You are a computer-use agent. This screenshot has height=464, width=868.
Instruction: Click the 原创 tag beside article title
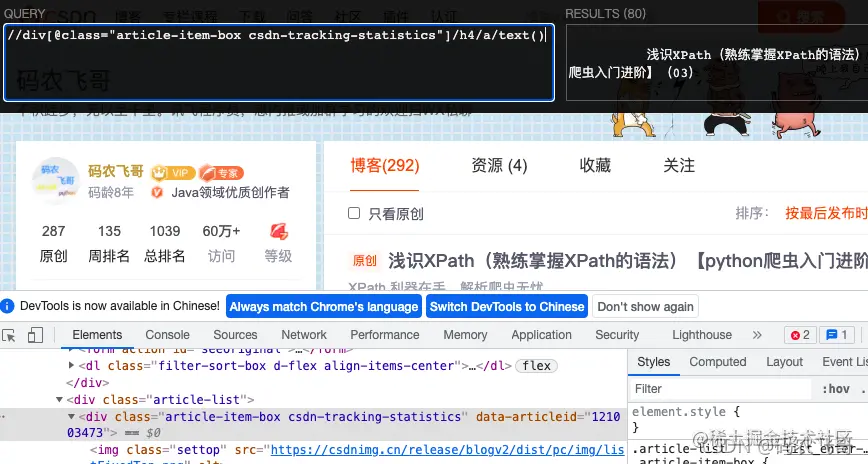[364, 260]
